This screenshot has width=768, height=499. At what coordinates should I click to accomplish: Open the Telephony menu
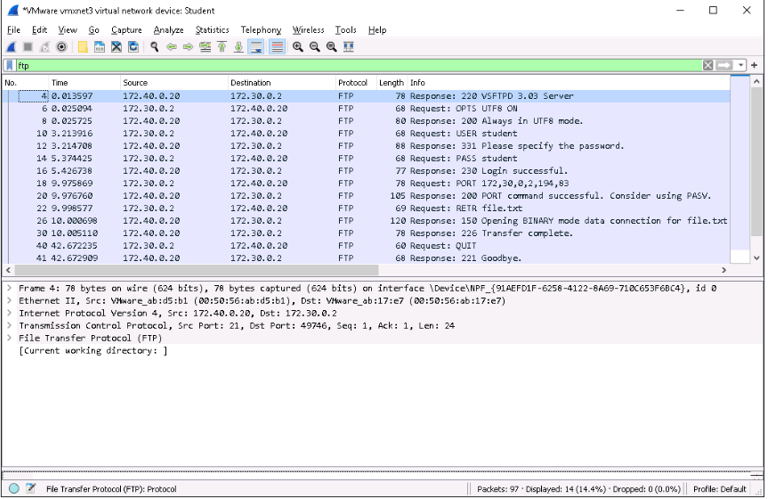[261, 30]
